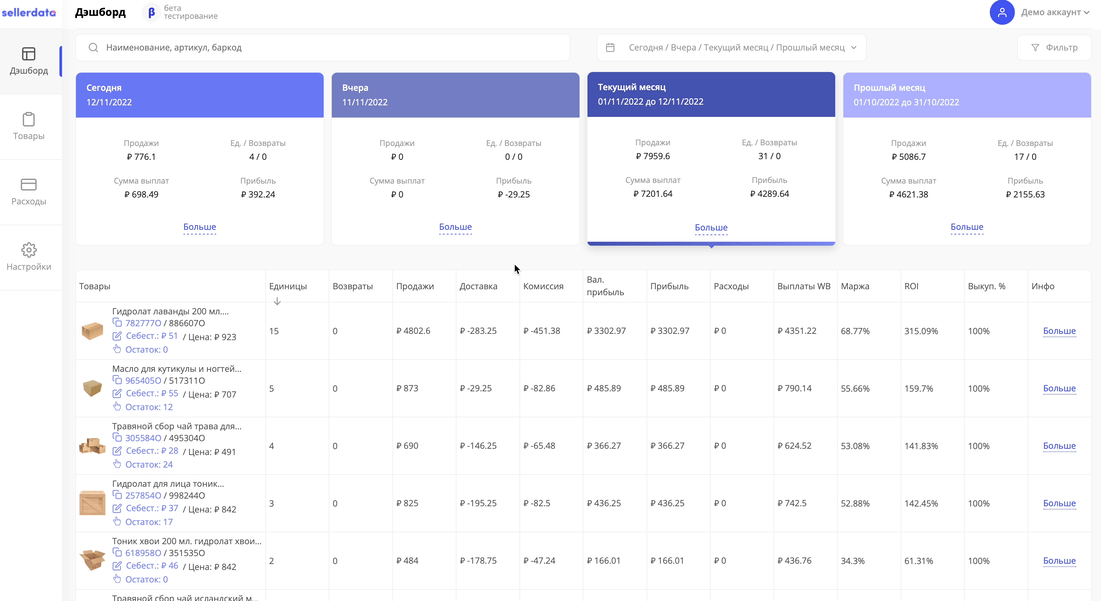Open the Товары sidebar section
This screenshot has width=1101, height=601.
29,126
